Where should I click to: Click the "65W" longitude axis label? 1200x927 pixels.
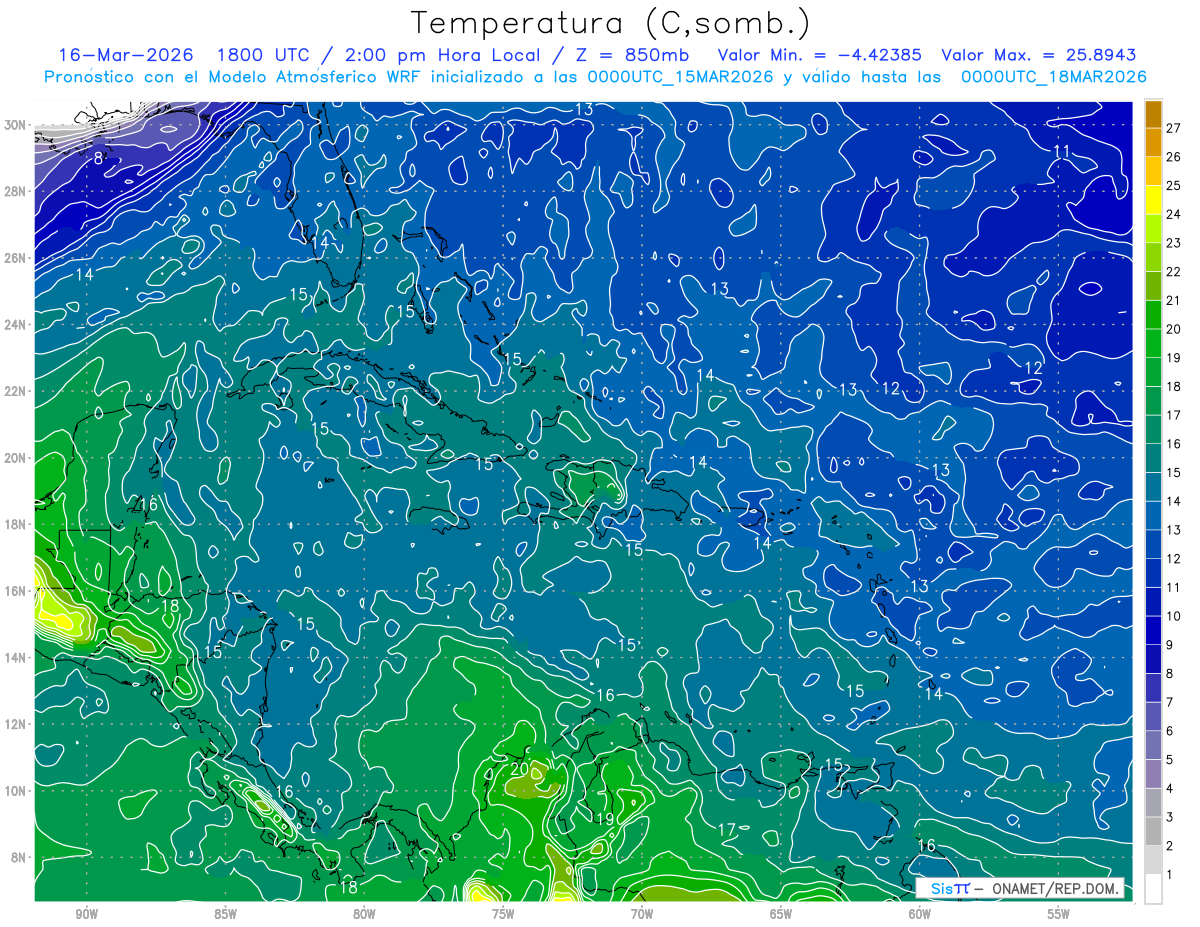781,914
